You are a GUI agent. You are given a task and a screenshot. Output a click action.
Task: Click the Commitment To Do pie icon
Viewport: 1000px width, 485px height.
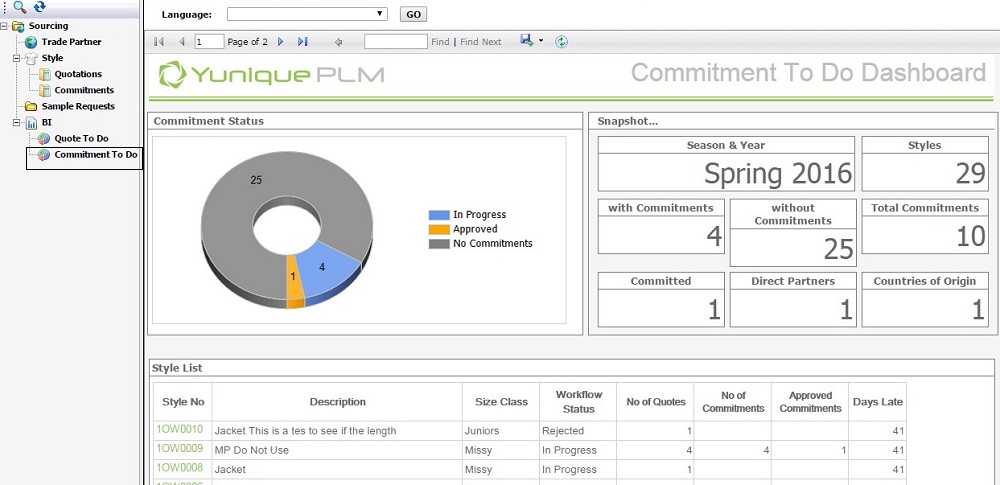(44, 155)
